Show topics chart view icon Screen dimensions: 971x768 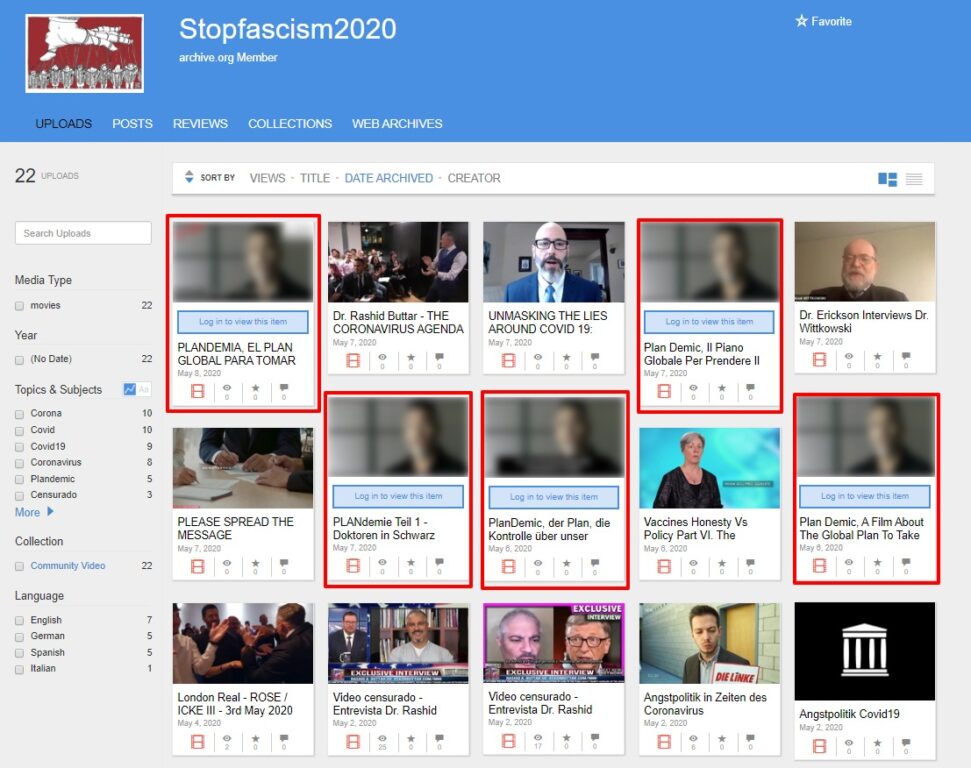pyautogui.click(x=129, y=389)
